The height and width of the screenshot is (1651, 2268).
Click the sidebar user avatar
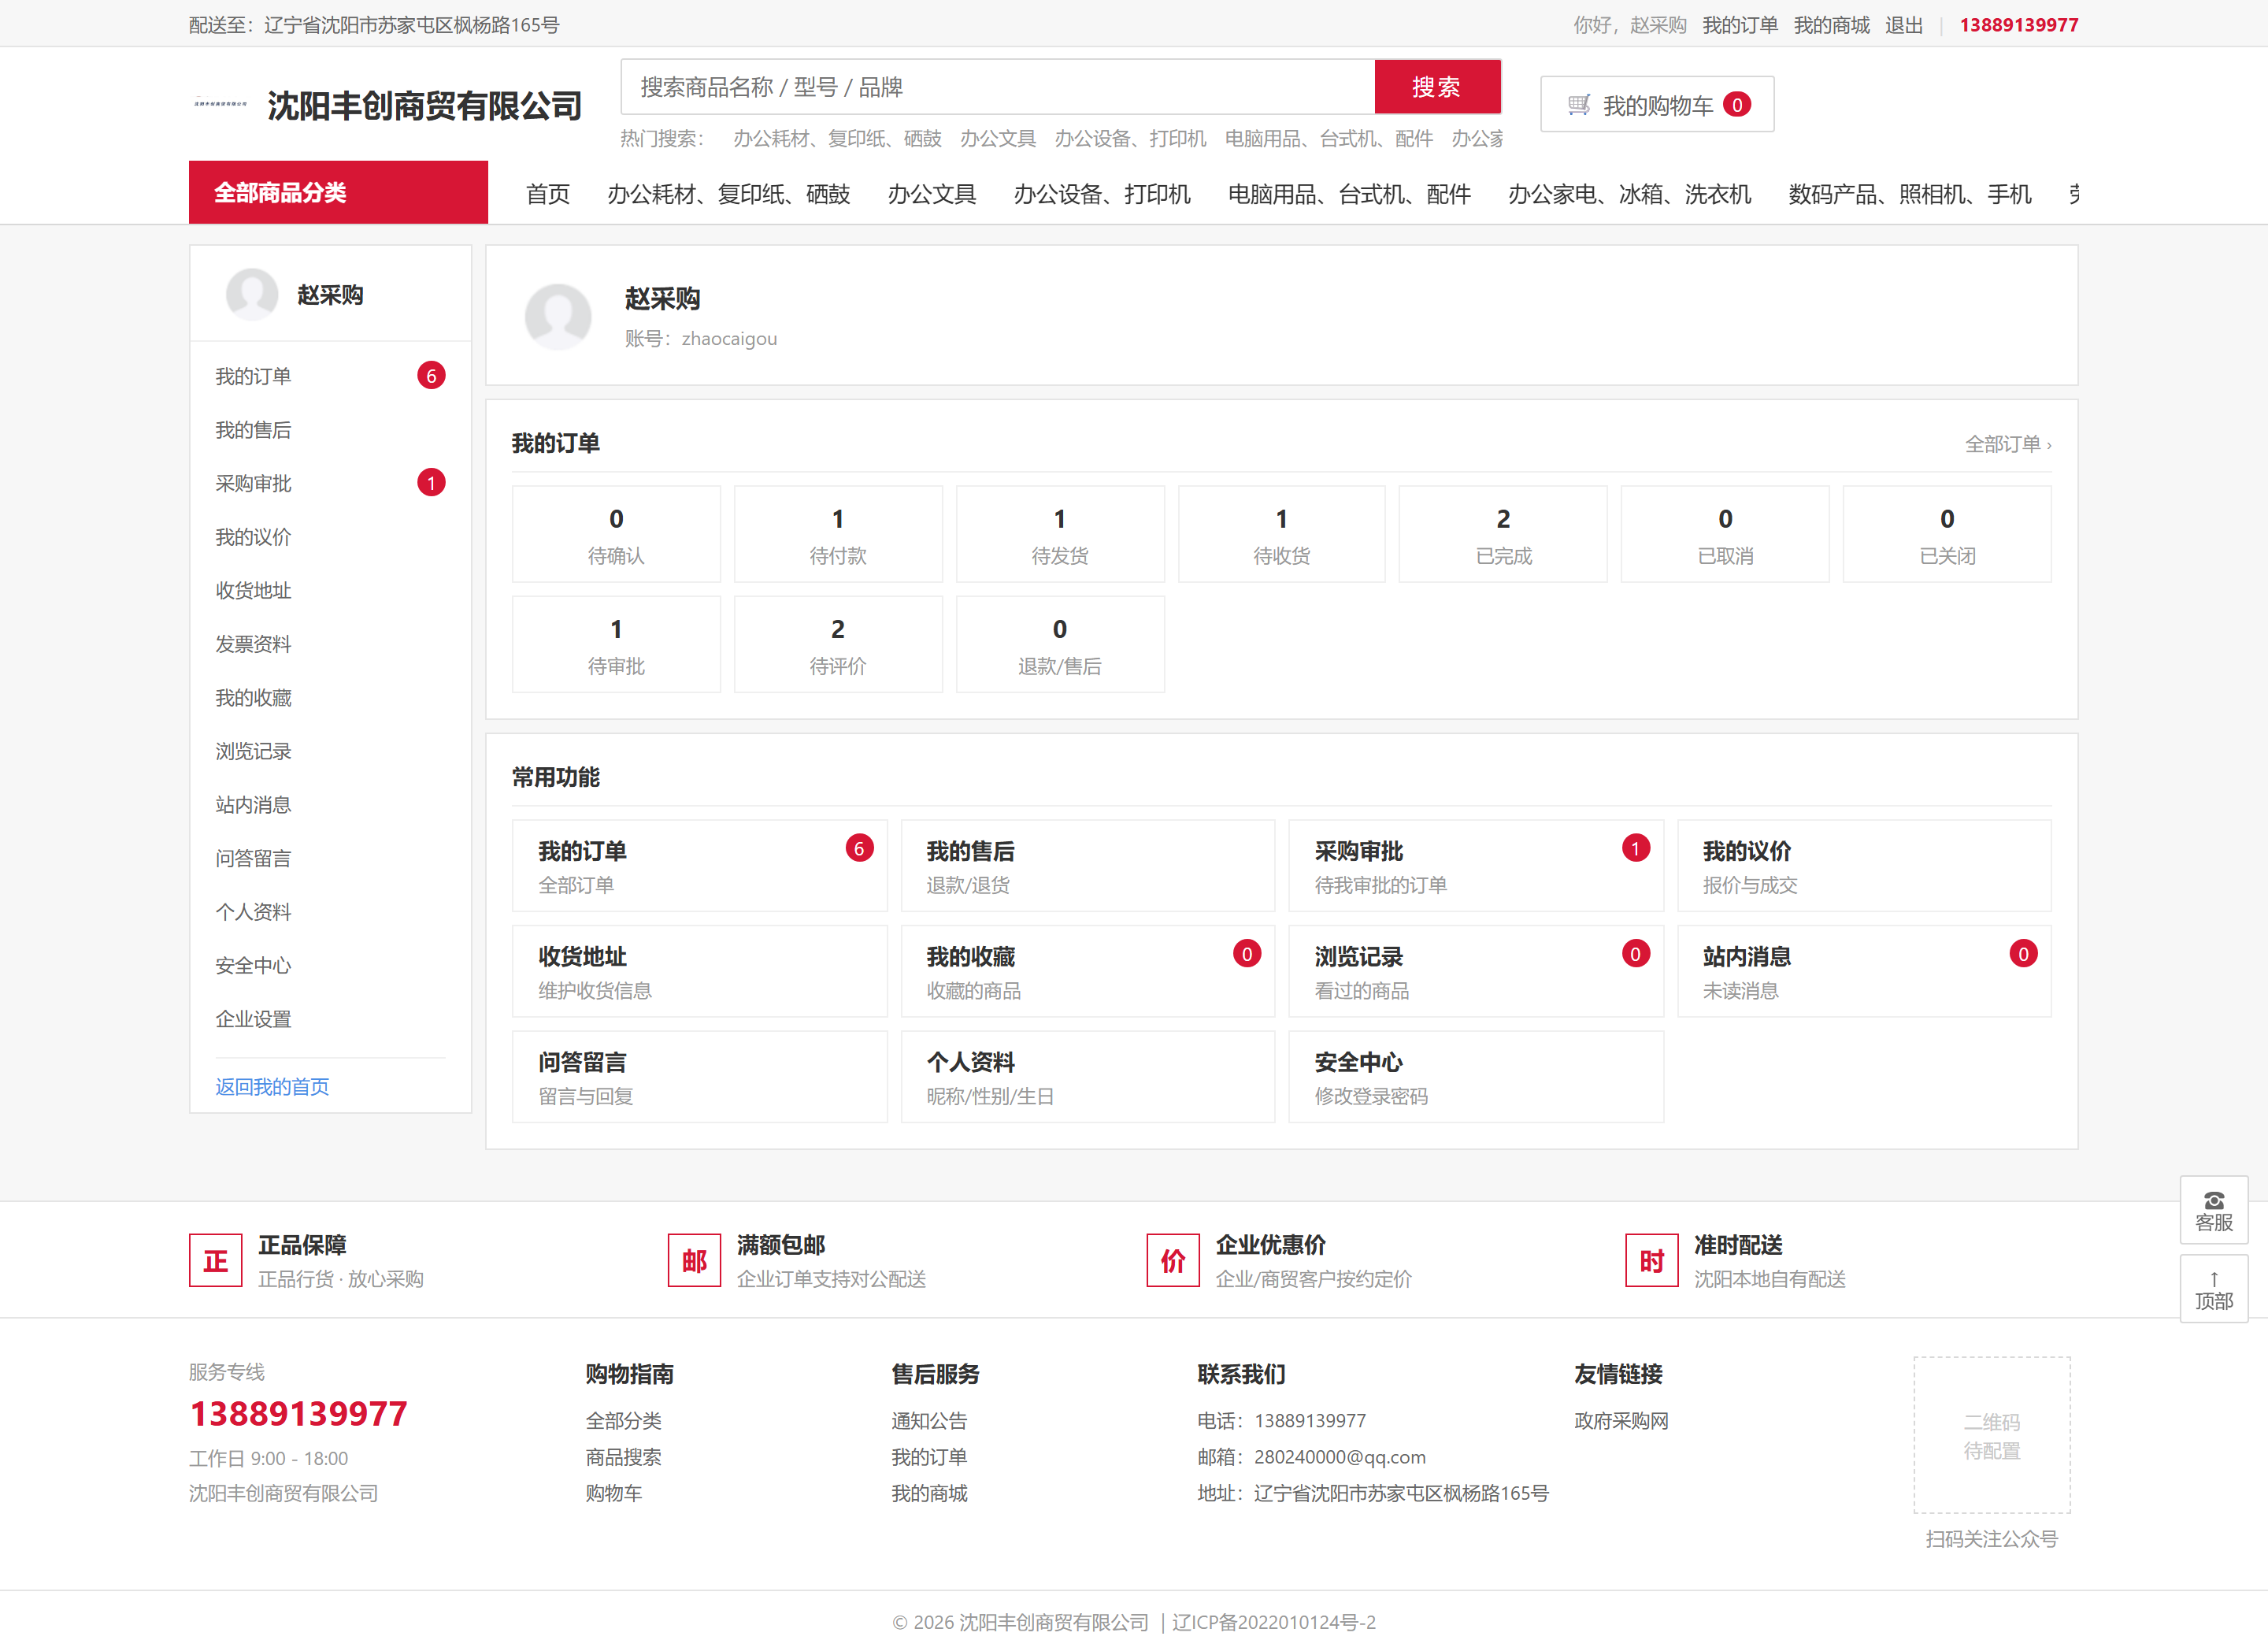(x=252, y=294)
